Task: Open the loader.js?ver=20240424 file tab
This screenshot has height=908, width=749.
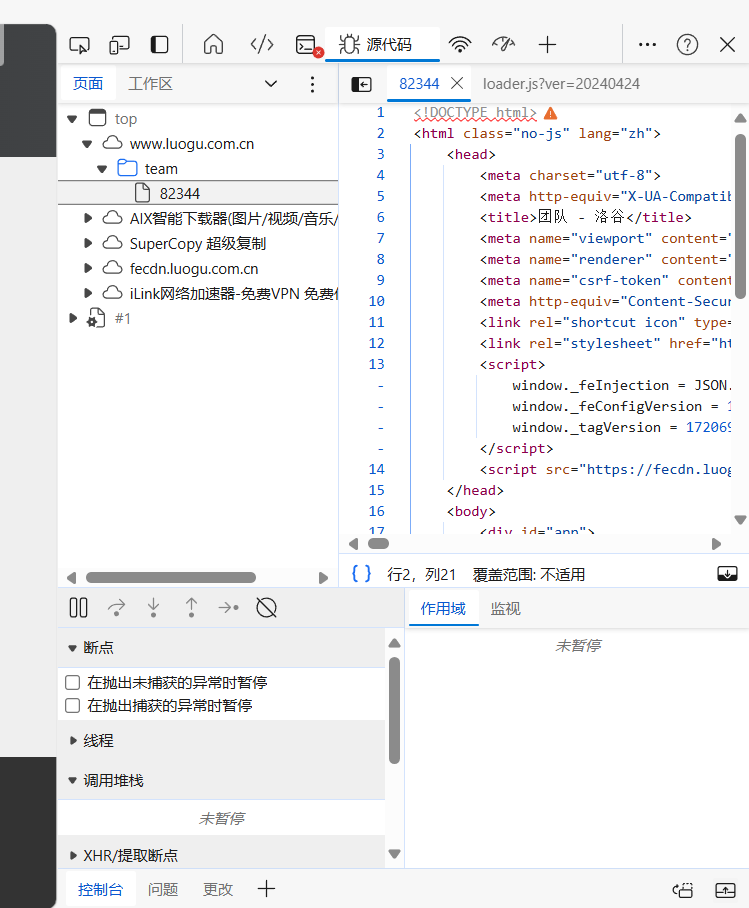Action: click(561, 84)
